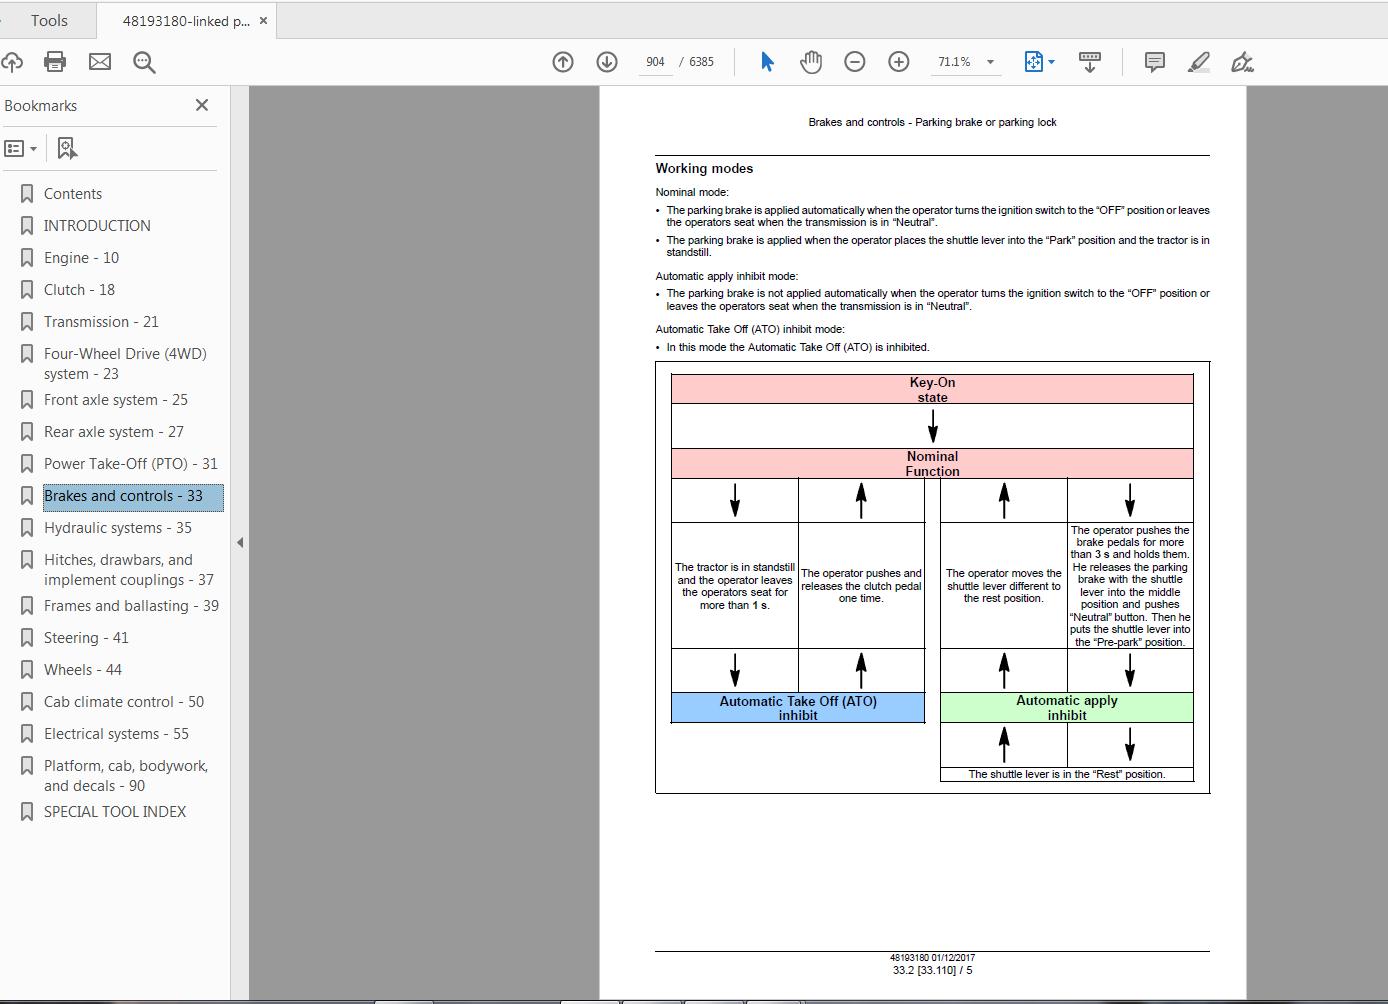Click the page number input field
Screen dimensions: 1388x1004
point(655,62)
